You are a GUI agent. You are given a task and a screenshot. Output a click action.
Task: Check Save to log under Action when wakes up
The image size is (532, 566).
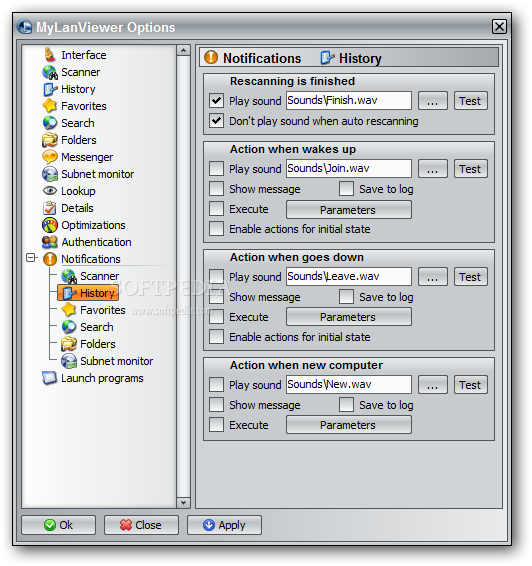[x=346, y=188]
